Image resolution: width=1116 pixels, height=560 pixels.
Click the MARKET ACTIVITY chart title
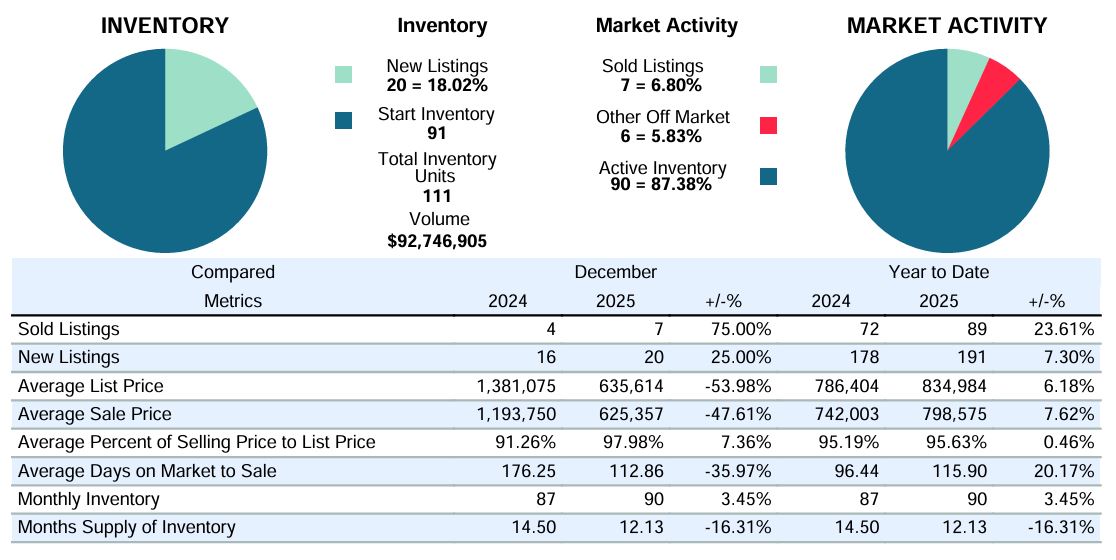[947, 26]
